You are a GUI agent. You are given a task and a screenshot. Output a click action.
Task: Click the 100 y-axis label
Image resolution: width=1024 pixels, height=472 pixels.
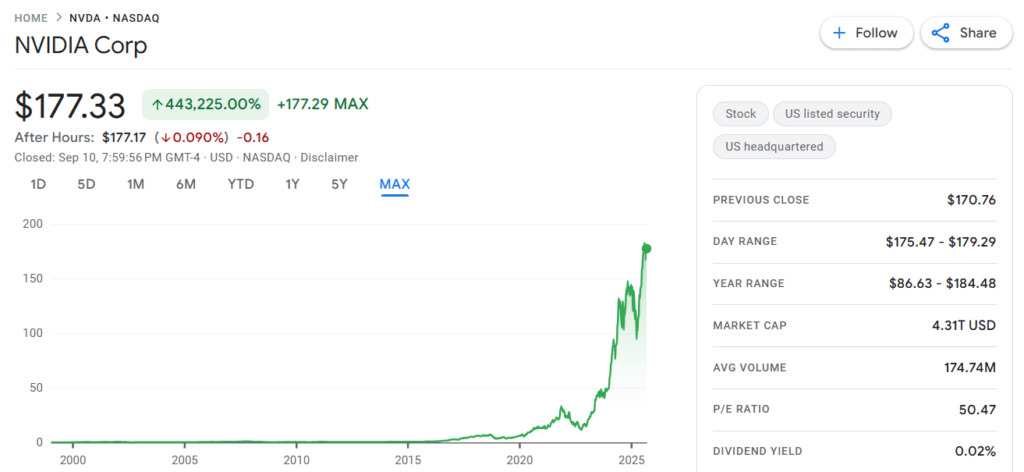[x=33, y=333]
